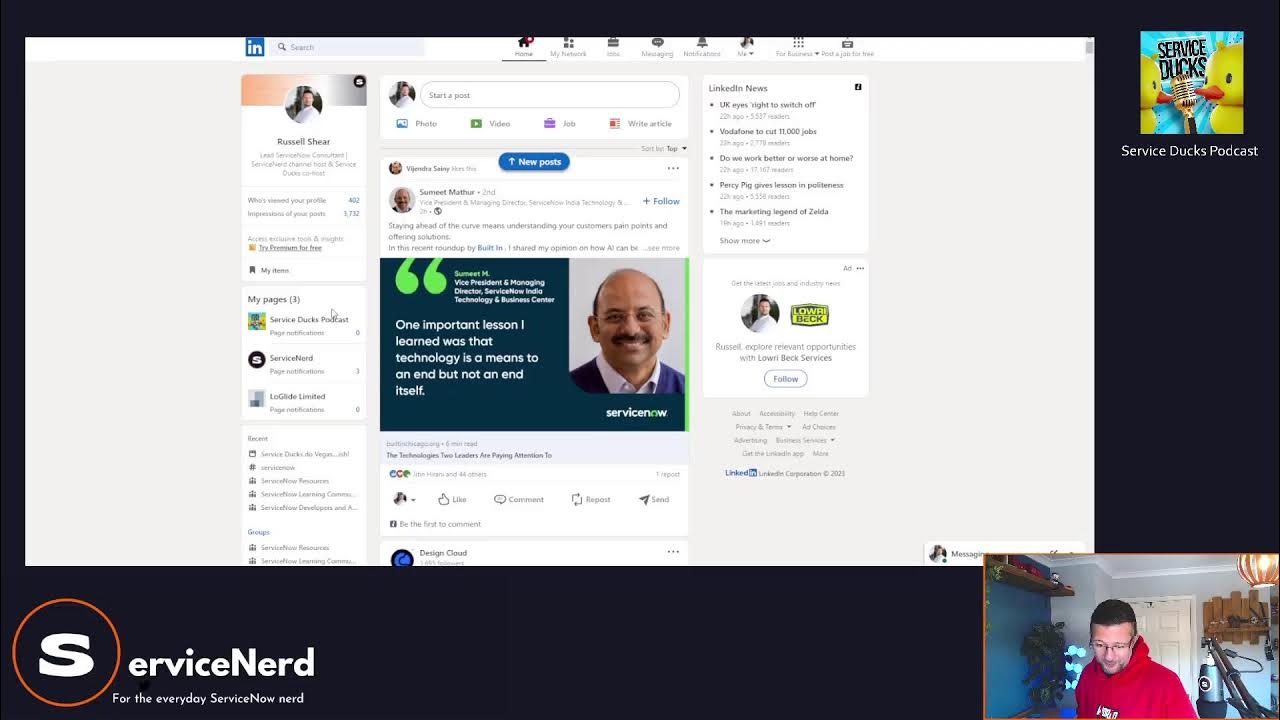
Task: Add a Video to a new post
Action: [490, 124]
